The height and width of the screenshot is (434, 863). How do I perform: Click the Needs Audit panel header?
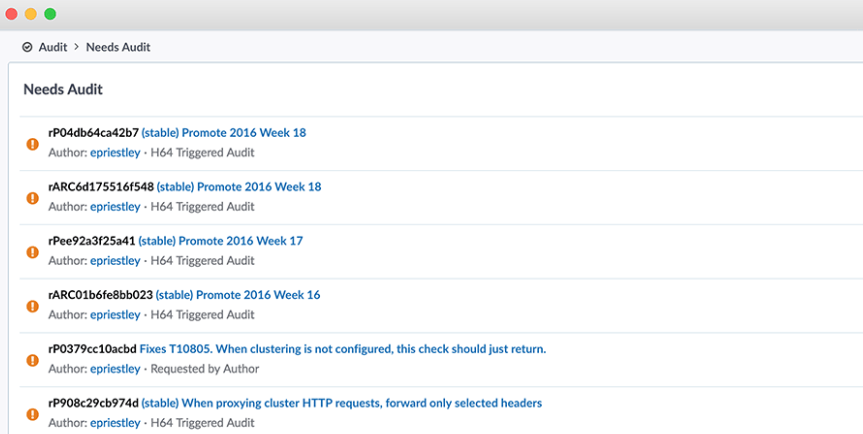coord(63,89)
